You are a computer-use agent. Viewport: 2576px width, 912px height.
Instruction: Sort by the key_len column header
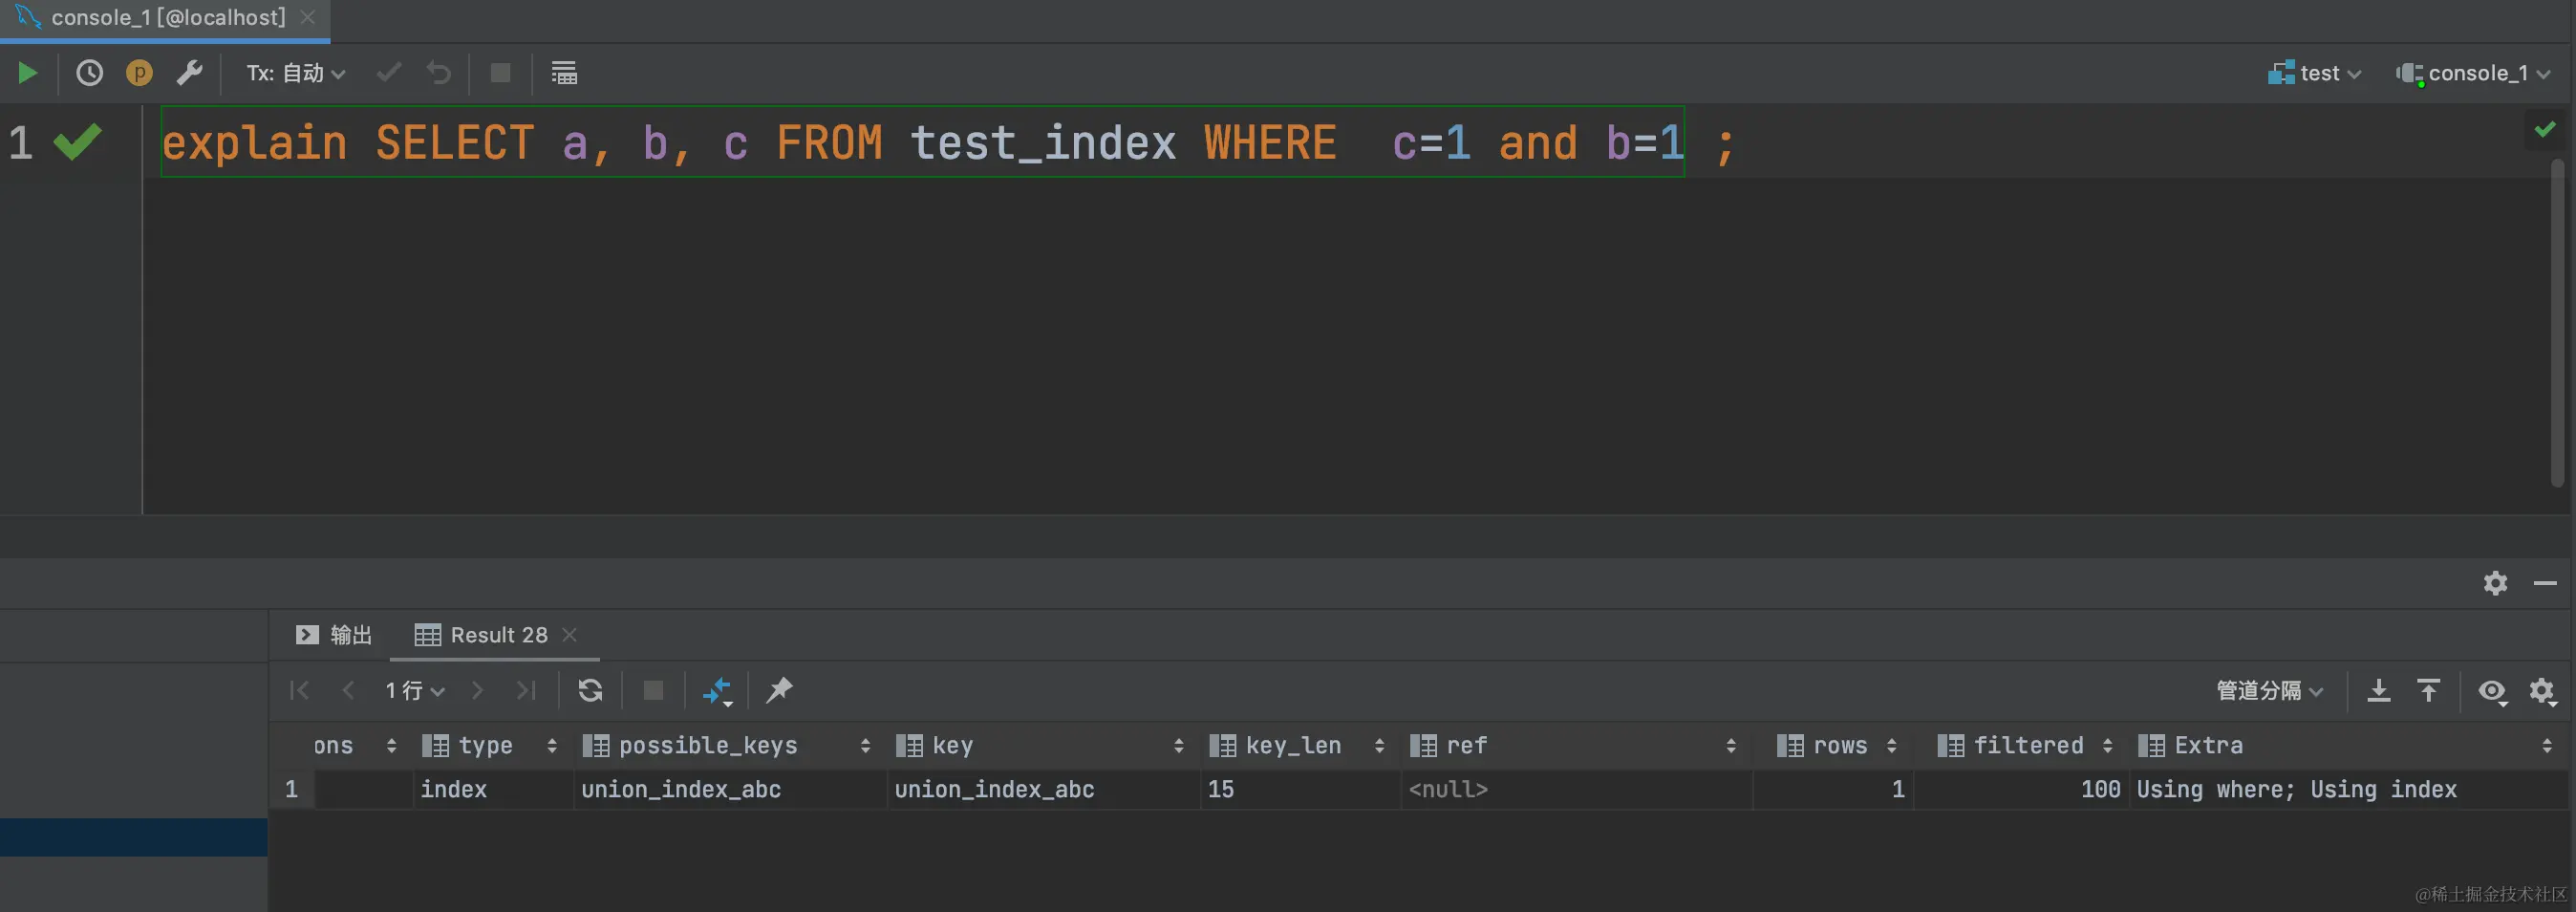[x=1299, y=746]
